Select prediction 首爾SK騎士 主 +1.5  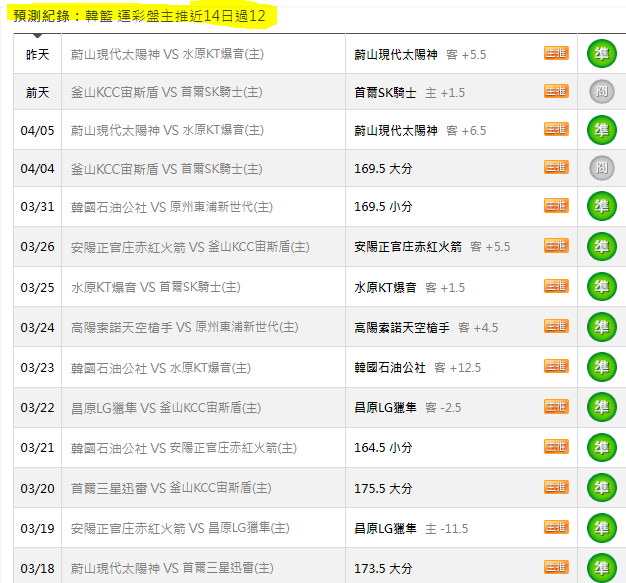click(x=410, y=93)
